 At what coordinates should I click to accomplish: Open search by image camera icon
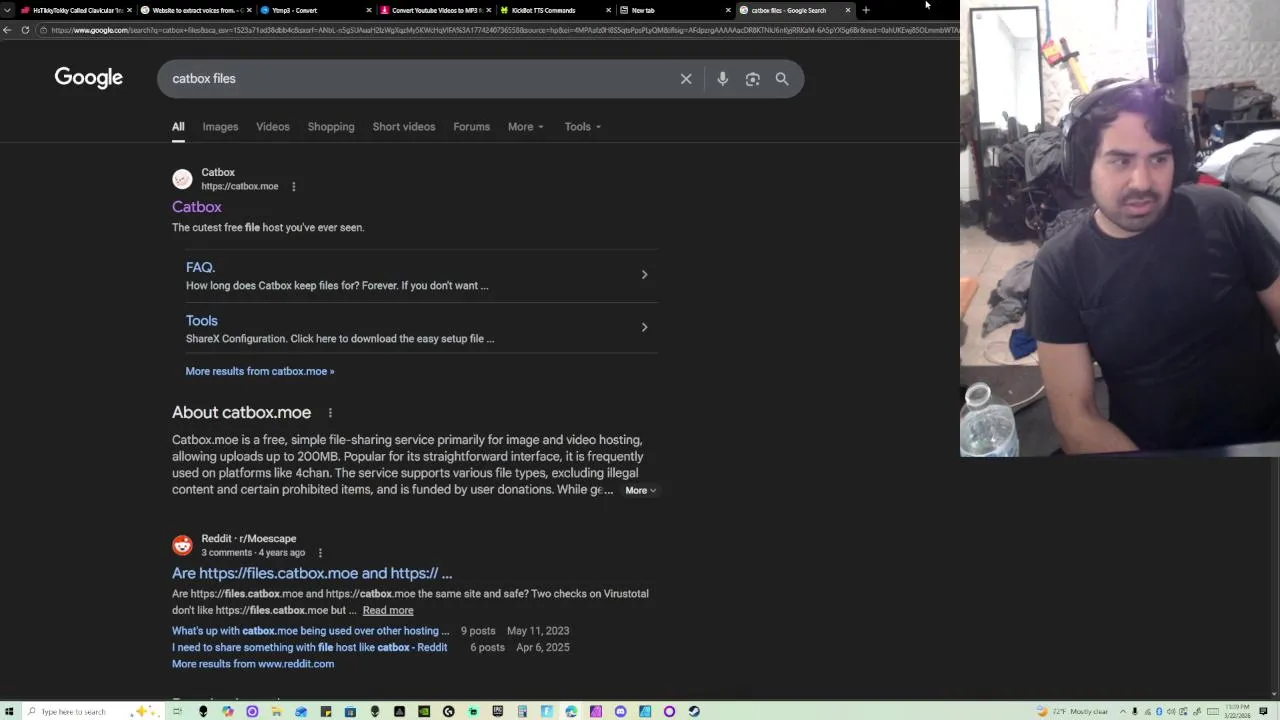pos(752,79)
